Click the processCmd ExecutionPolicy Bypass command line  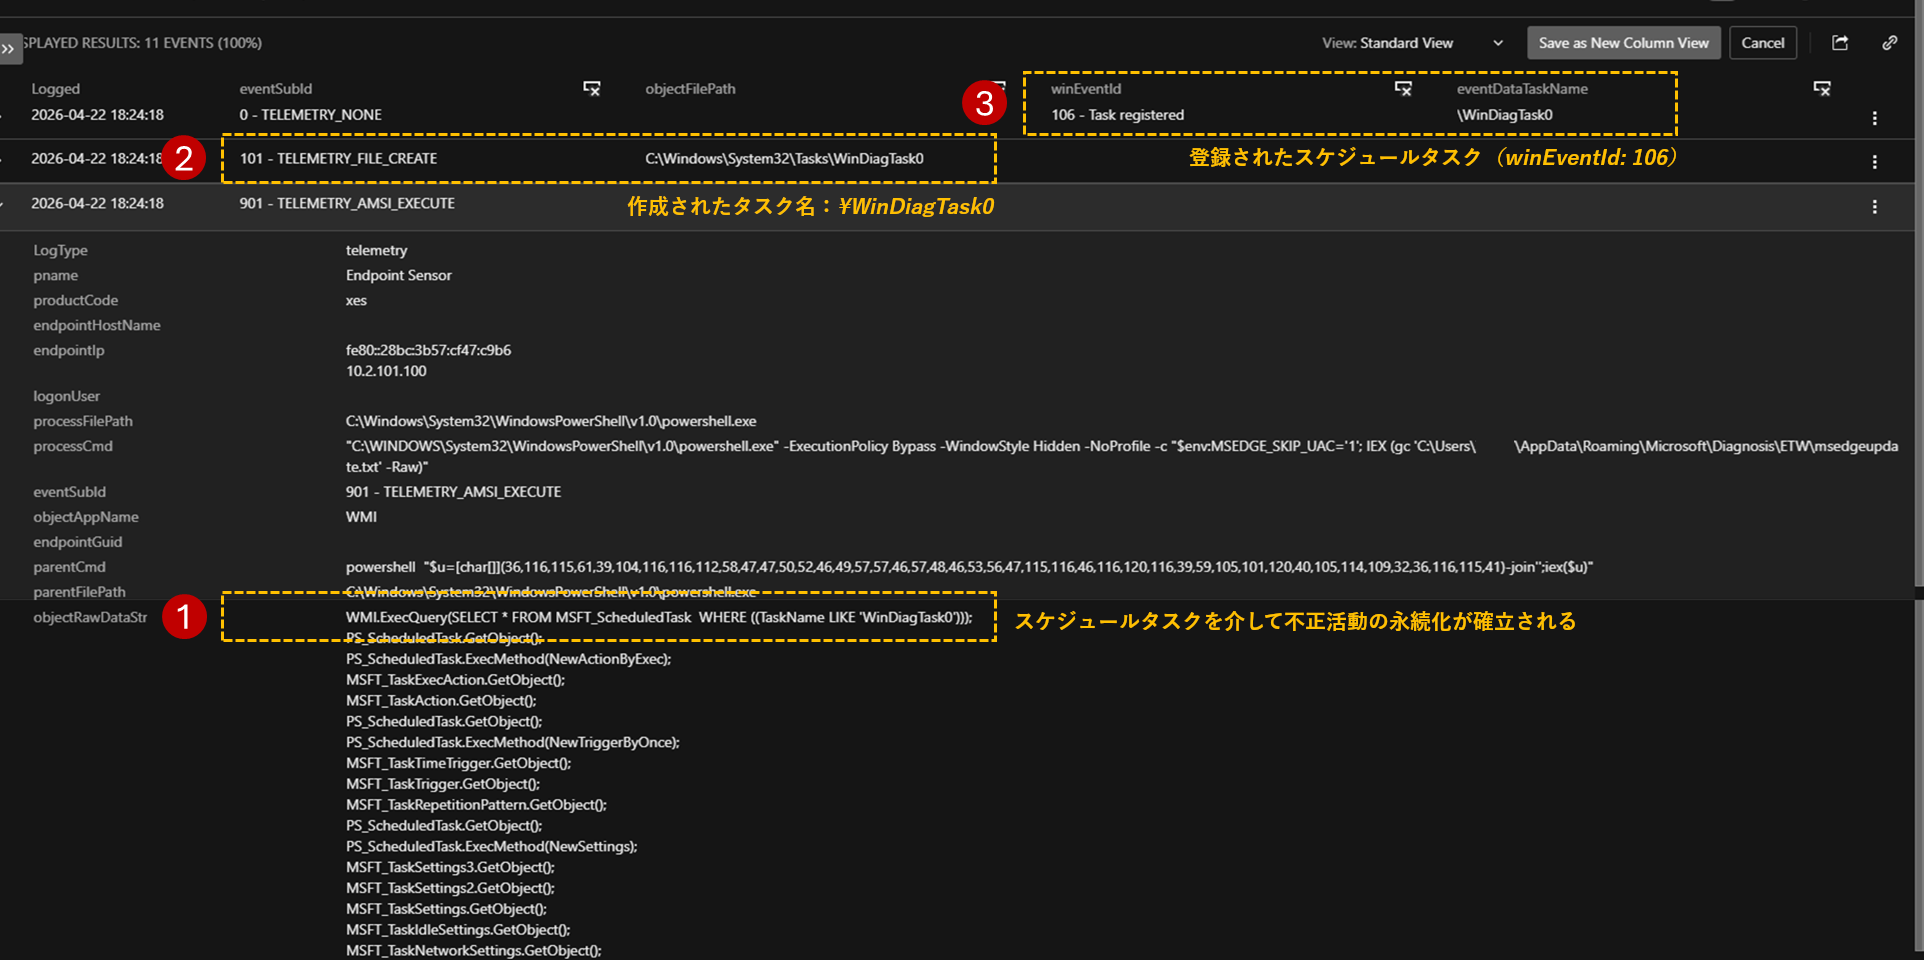[x=1122, y=456]
